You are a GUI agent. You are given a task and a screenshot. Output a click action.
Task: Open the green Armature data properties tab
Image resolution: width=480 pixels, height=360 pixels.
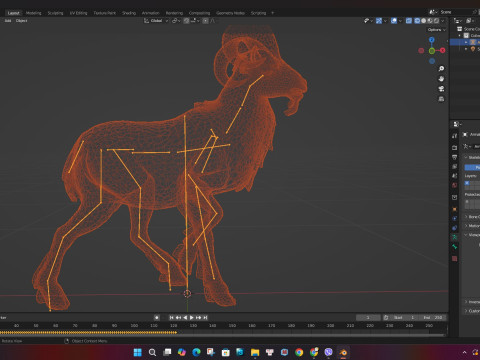(x=455, y=237)
